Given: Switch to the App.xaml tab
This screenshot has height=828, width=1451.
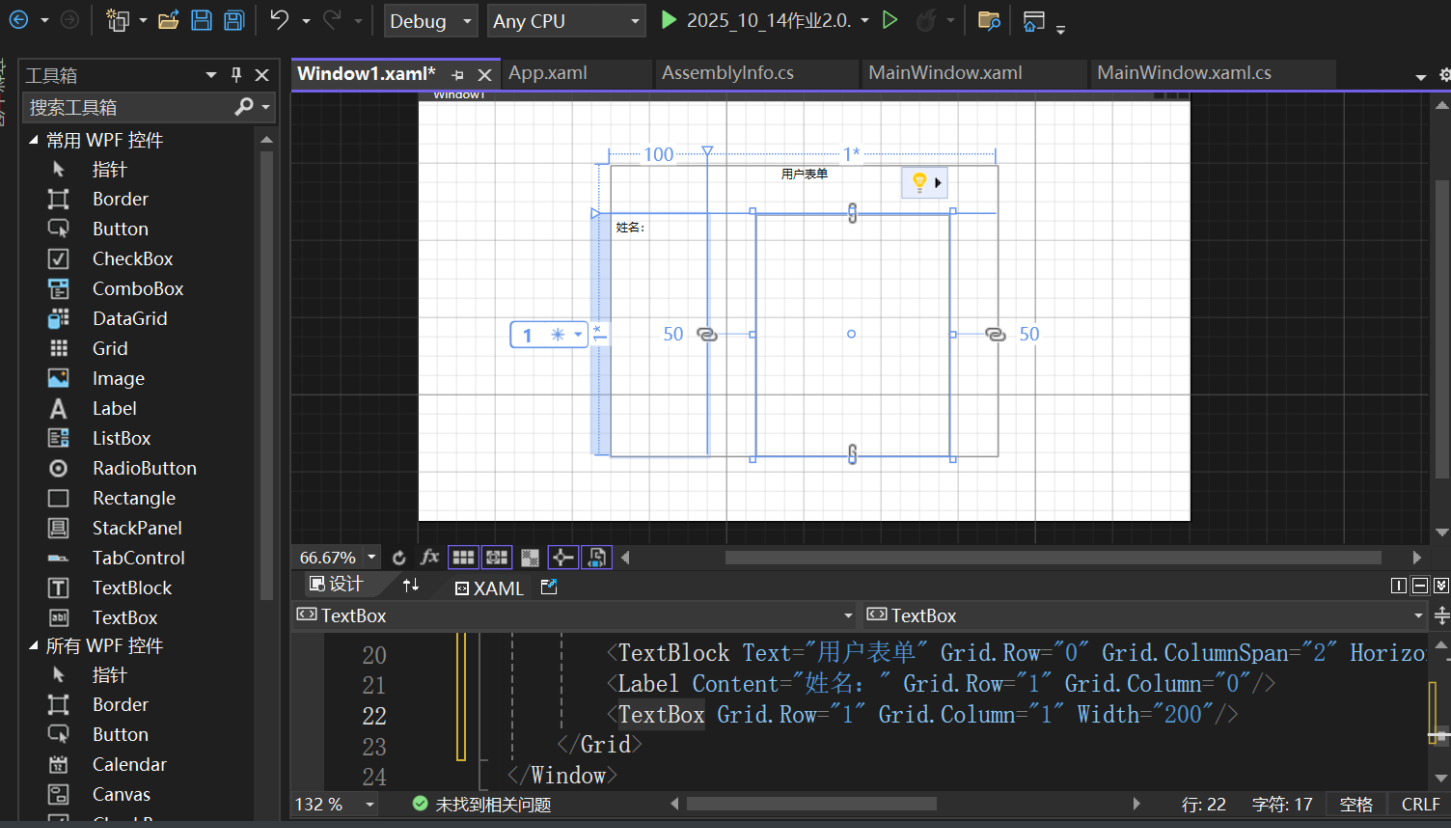Looking at the screenshot, I should (x=548, y=73).
